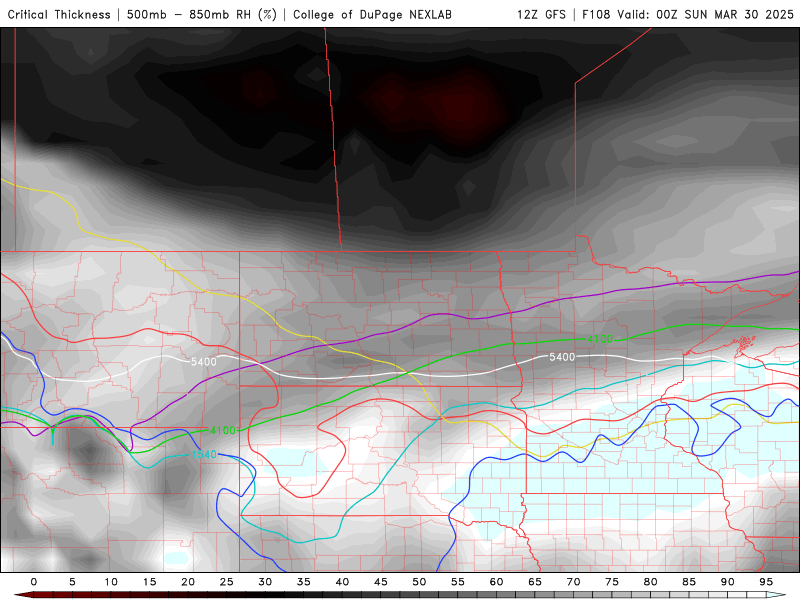This screenshot has width=800, height=600.
Task: Click the 4100 label just above the 1540 label
Action: (222, 431)
